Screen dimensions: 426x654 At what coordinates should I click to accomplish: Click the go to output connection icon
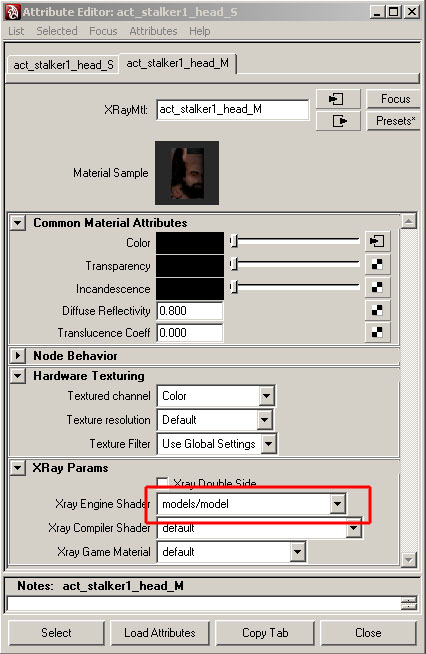(338, 121)
